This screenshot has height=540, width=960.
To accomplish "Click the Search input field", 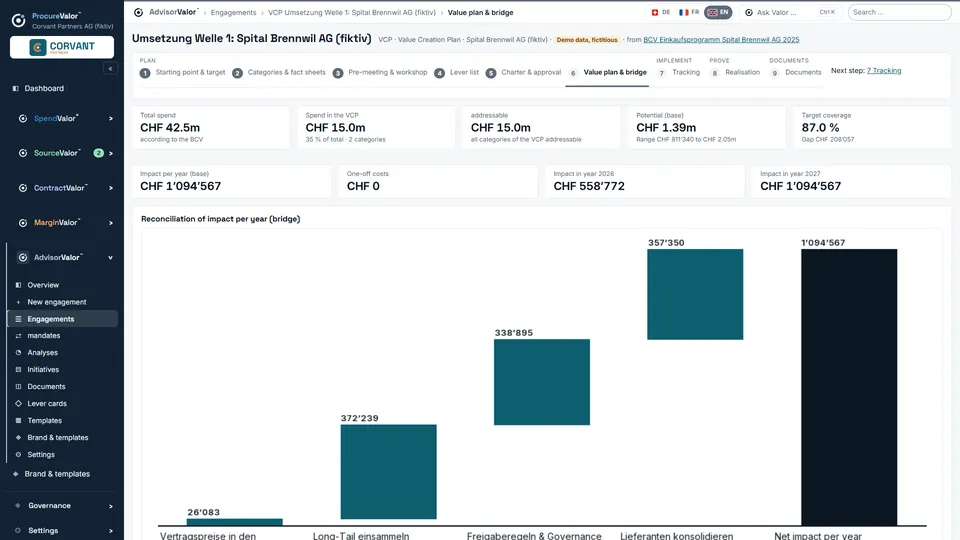I will coord(899,12).
